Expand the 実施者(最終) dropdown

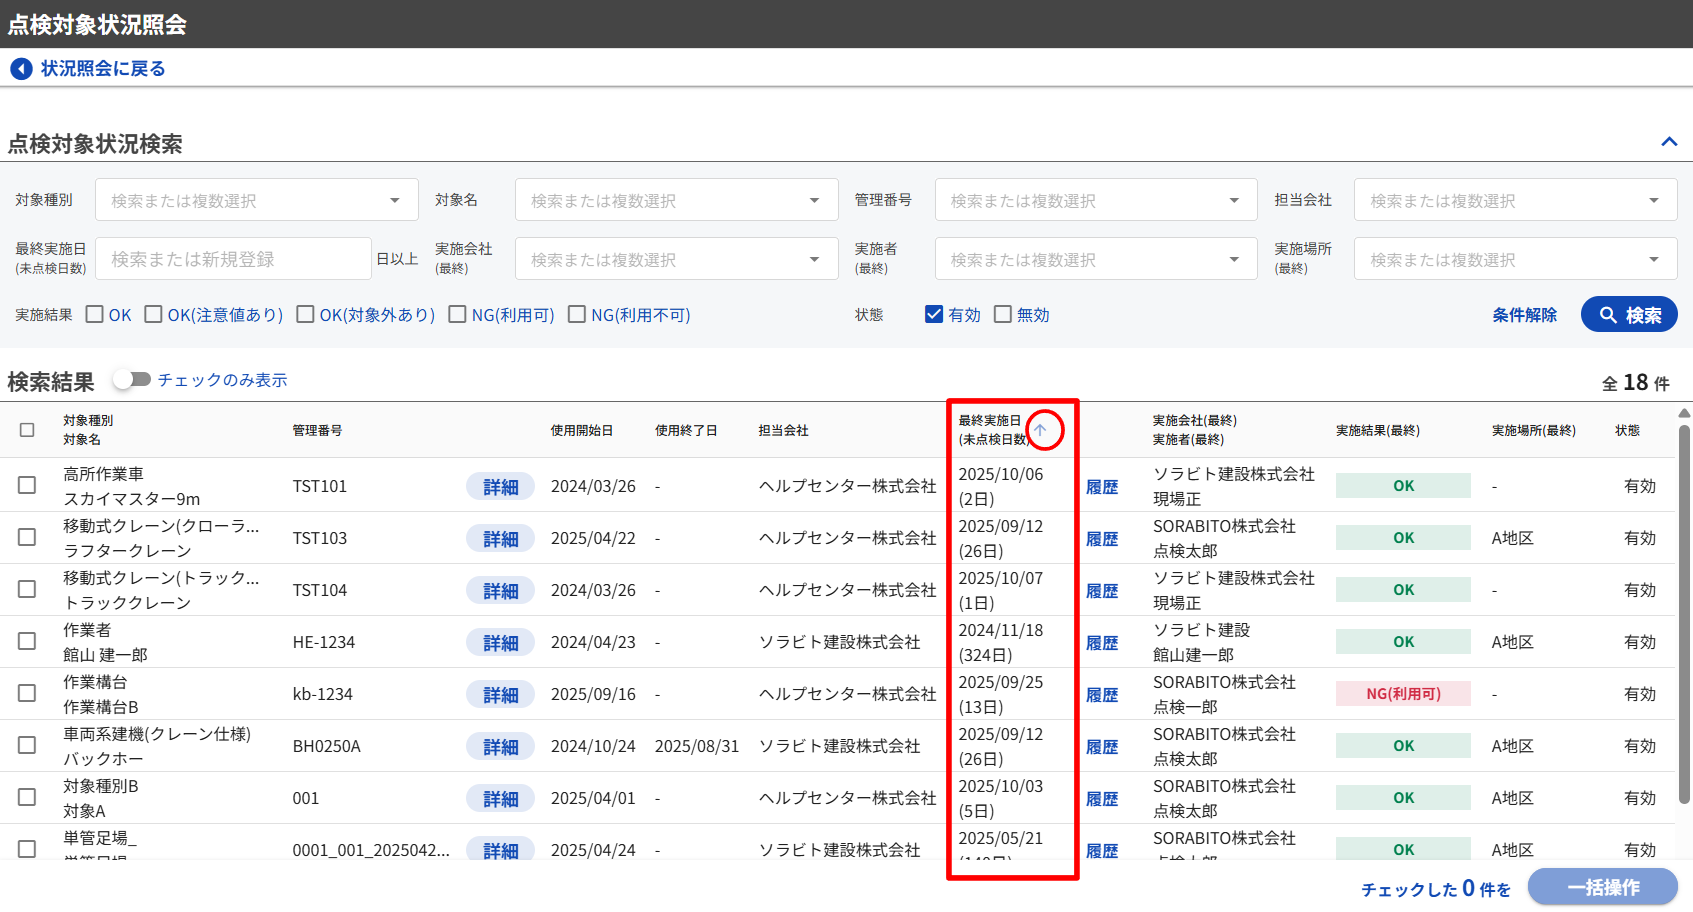click(x=1095, y=260)
